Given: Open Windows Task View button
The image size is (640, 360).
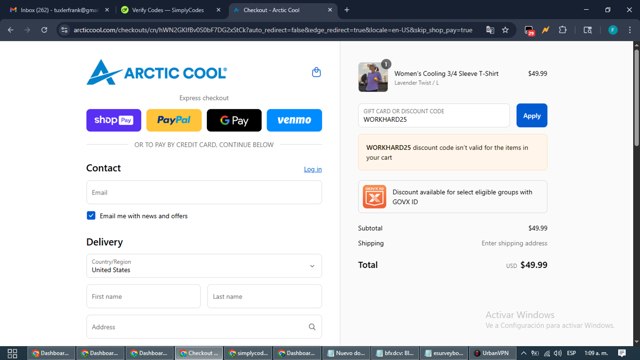Looking at the screenshot, I should pyautogui.click(x=12, y=353).
